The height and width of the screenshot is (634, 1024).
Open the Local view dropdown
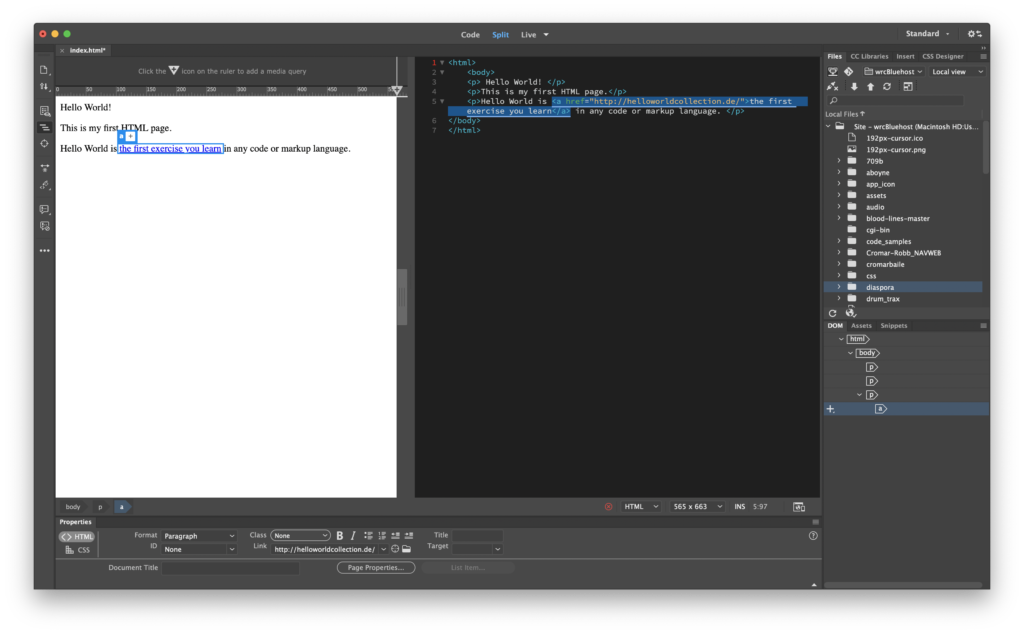pyautogui.click(x=957, y=72)
